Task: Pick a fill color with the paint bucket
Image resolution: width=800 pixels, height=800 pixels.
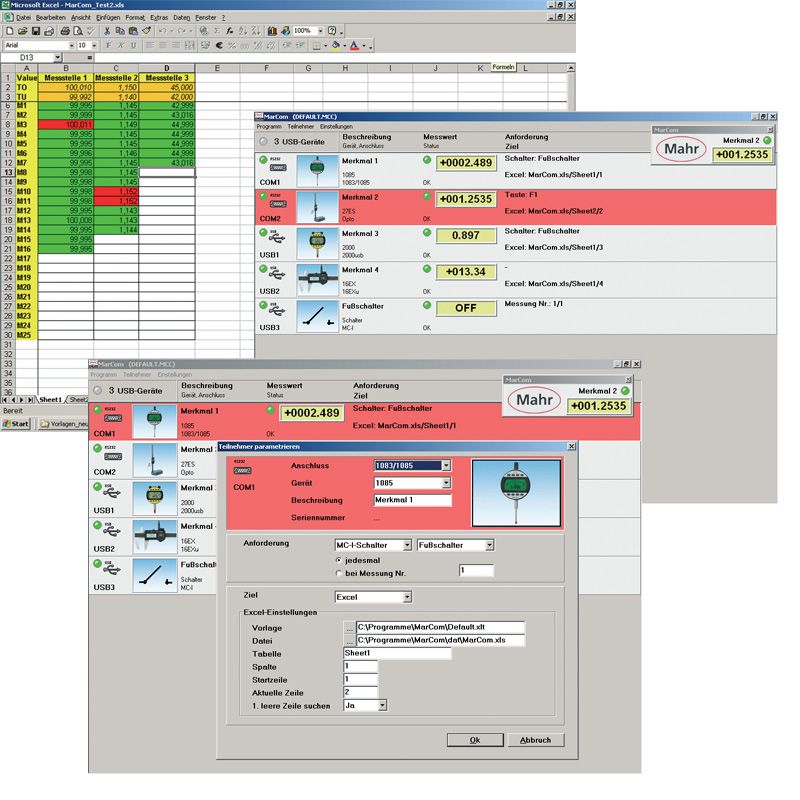Action: tap(336, 45)
